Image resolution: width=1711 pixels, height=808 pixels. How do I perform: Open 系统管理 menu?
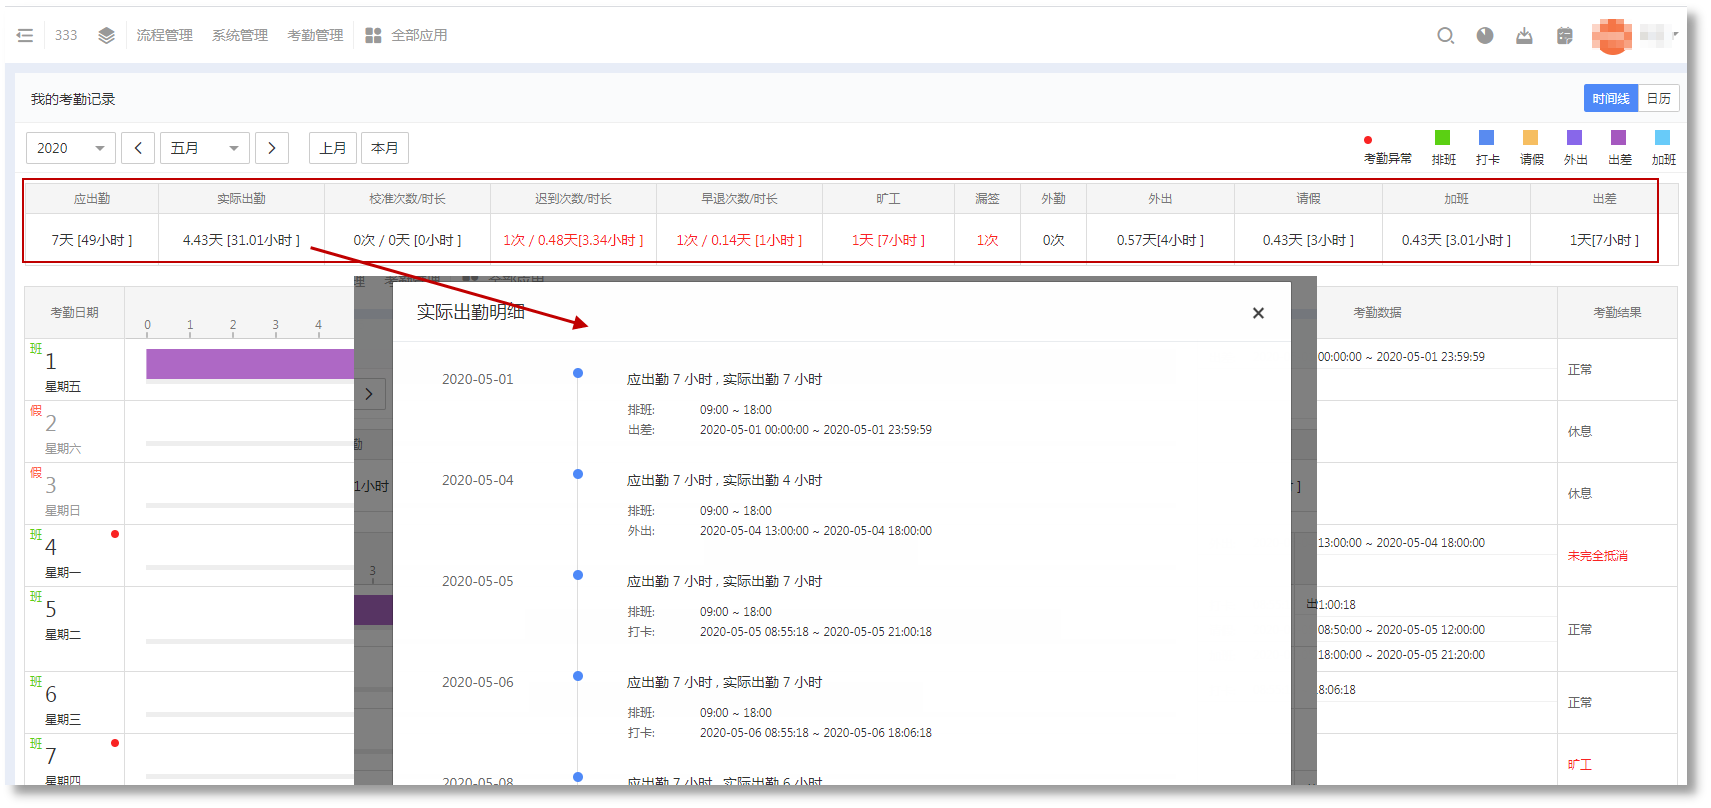click(x=240, y=35)
